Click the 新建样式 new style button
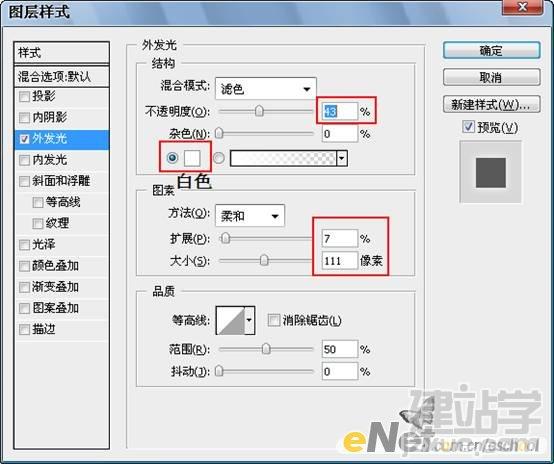This screenshot has height=464, width=554. click(x=491, y=104)
